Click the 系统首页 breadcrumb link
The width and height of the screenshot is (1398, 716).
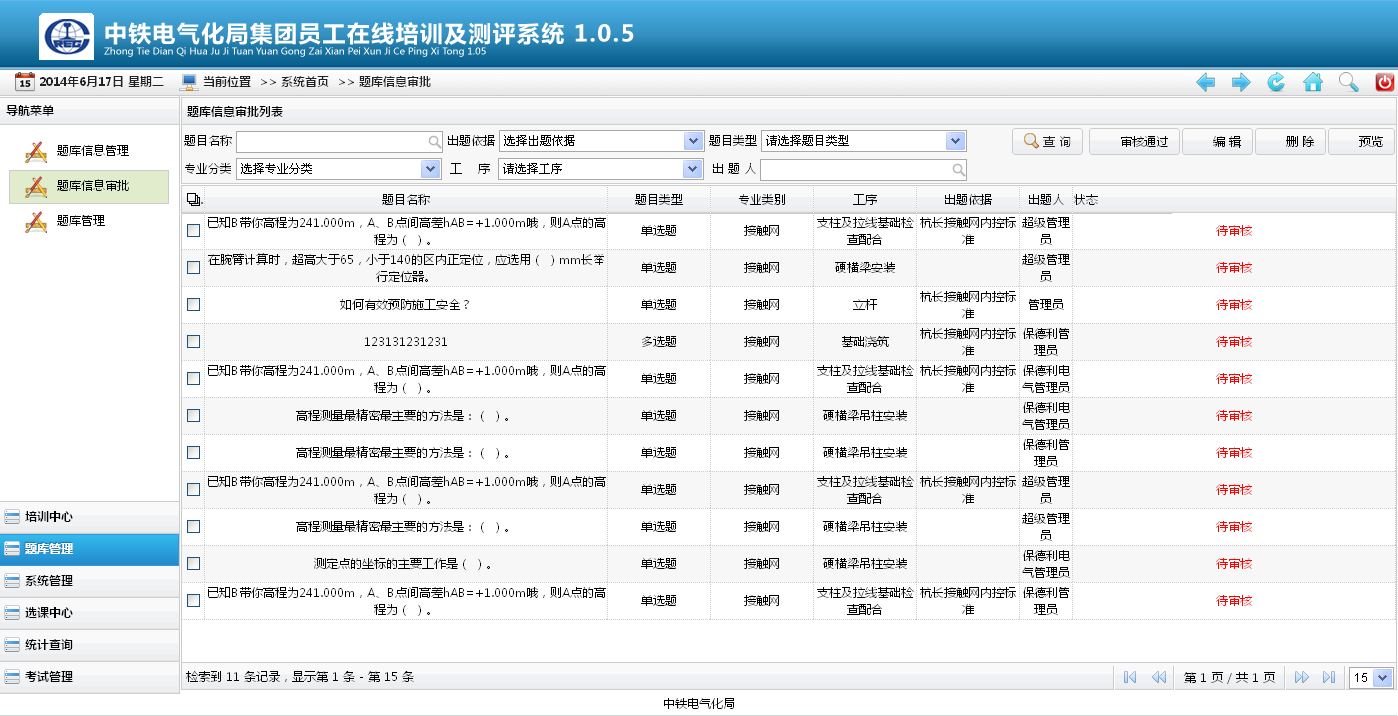pyautogui.click(x=304, y=82)
